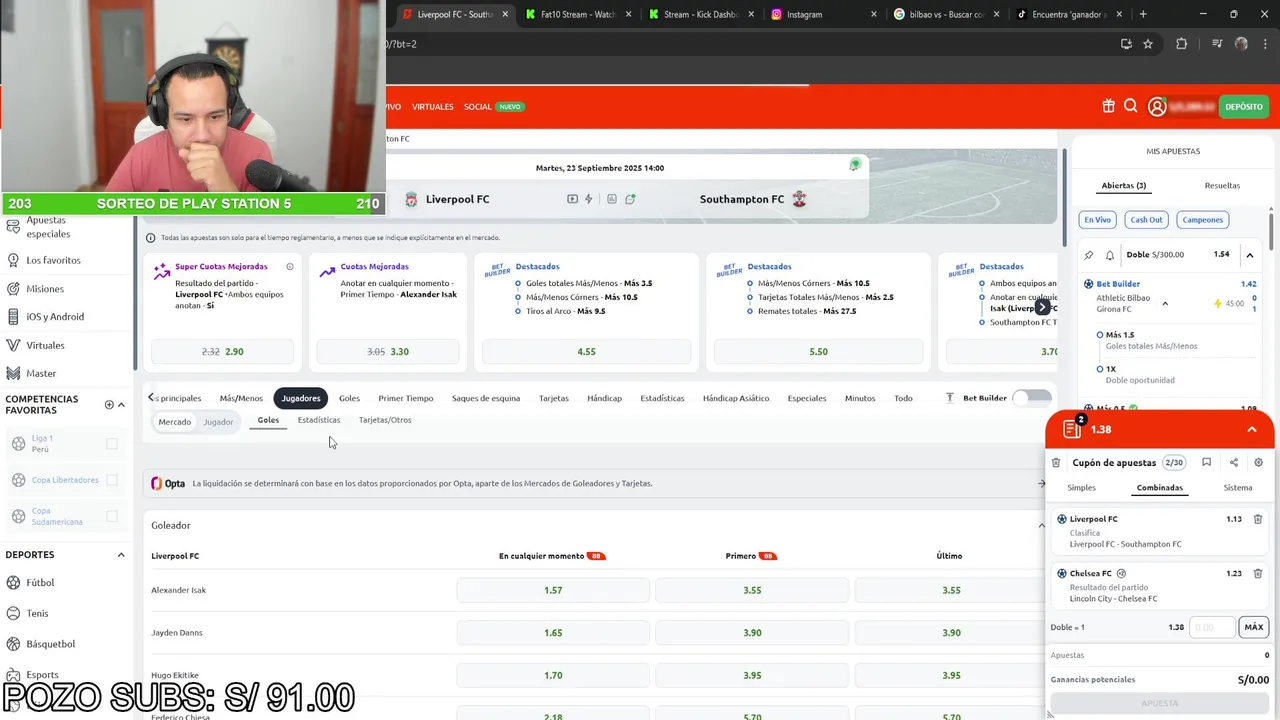The image size is (1280, 720).
Task: Filter open bets by En Vivo
Action: point(1097,220)
